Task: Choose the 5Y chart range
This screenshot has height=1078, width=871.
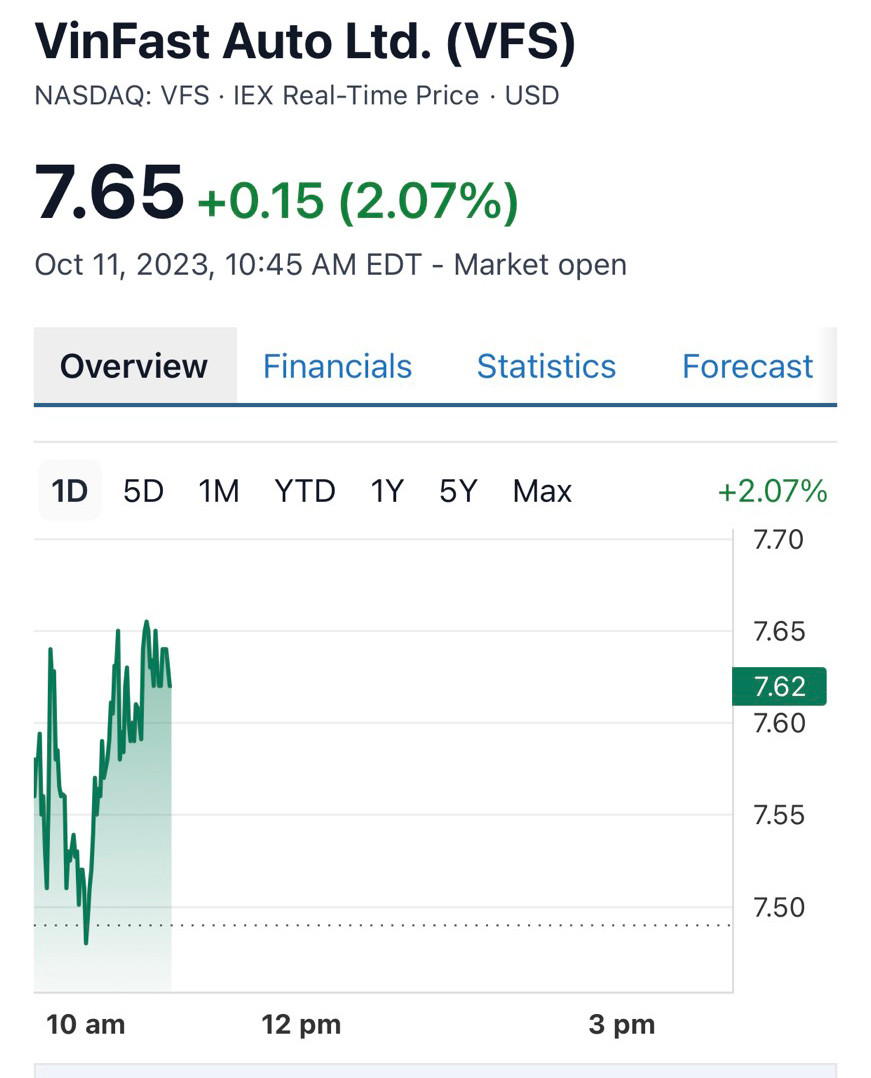Action: pyautogui.click(x=458, y=491)
